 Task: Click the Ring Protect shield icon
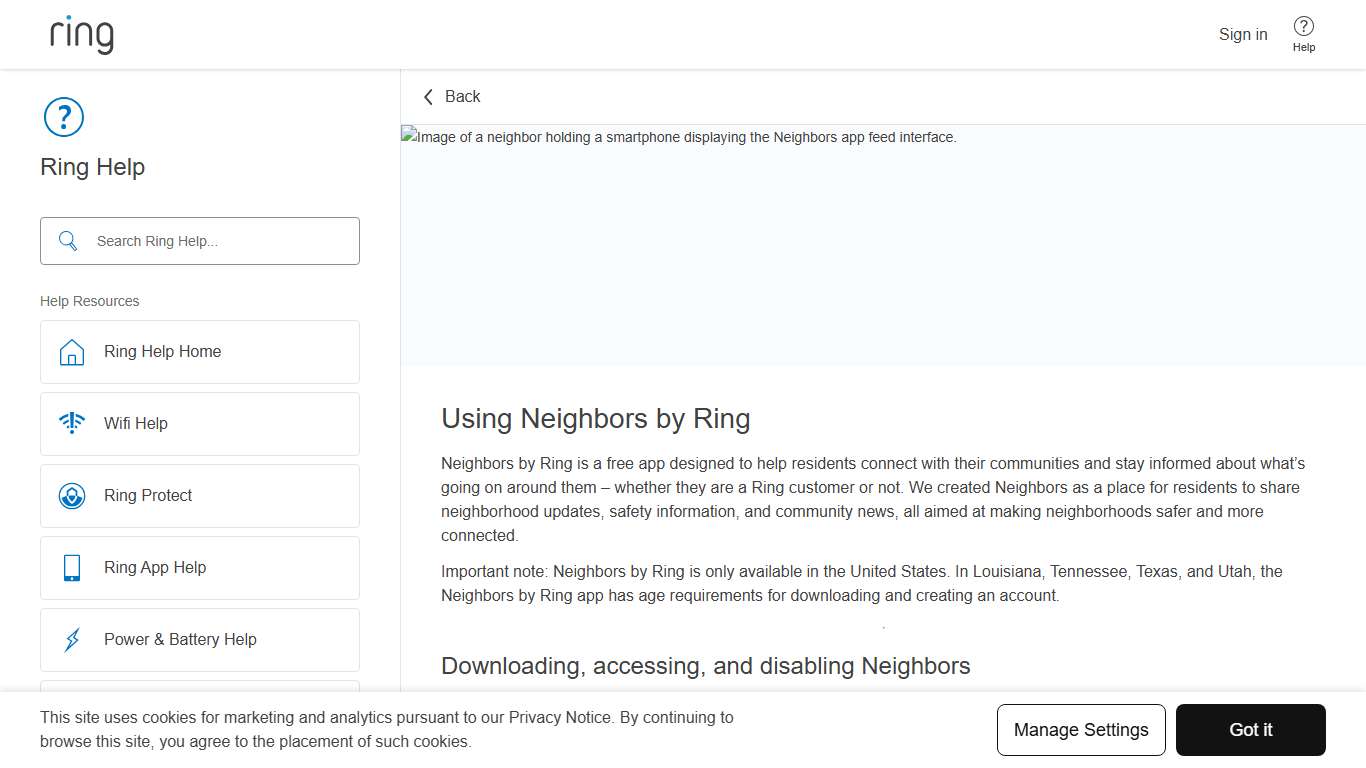pos(71,495)
